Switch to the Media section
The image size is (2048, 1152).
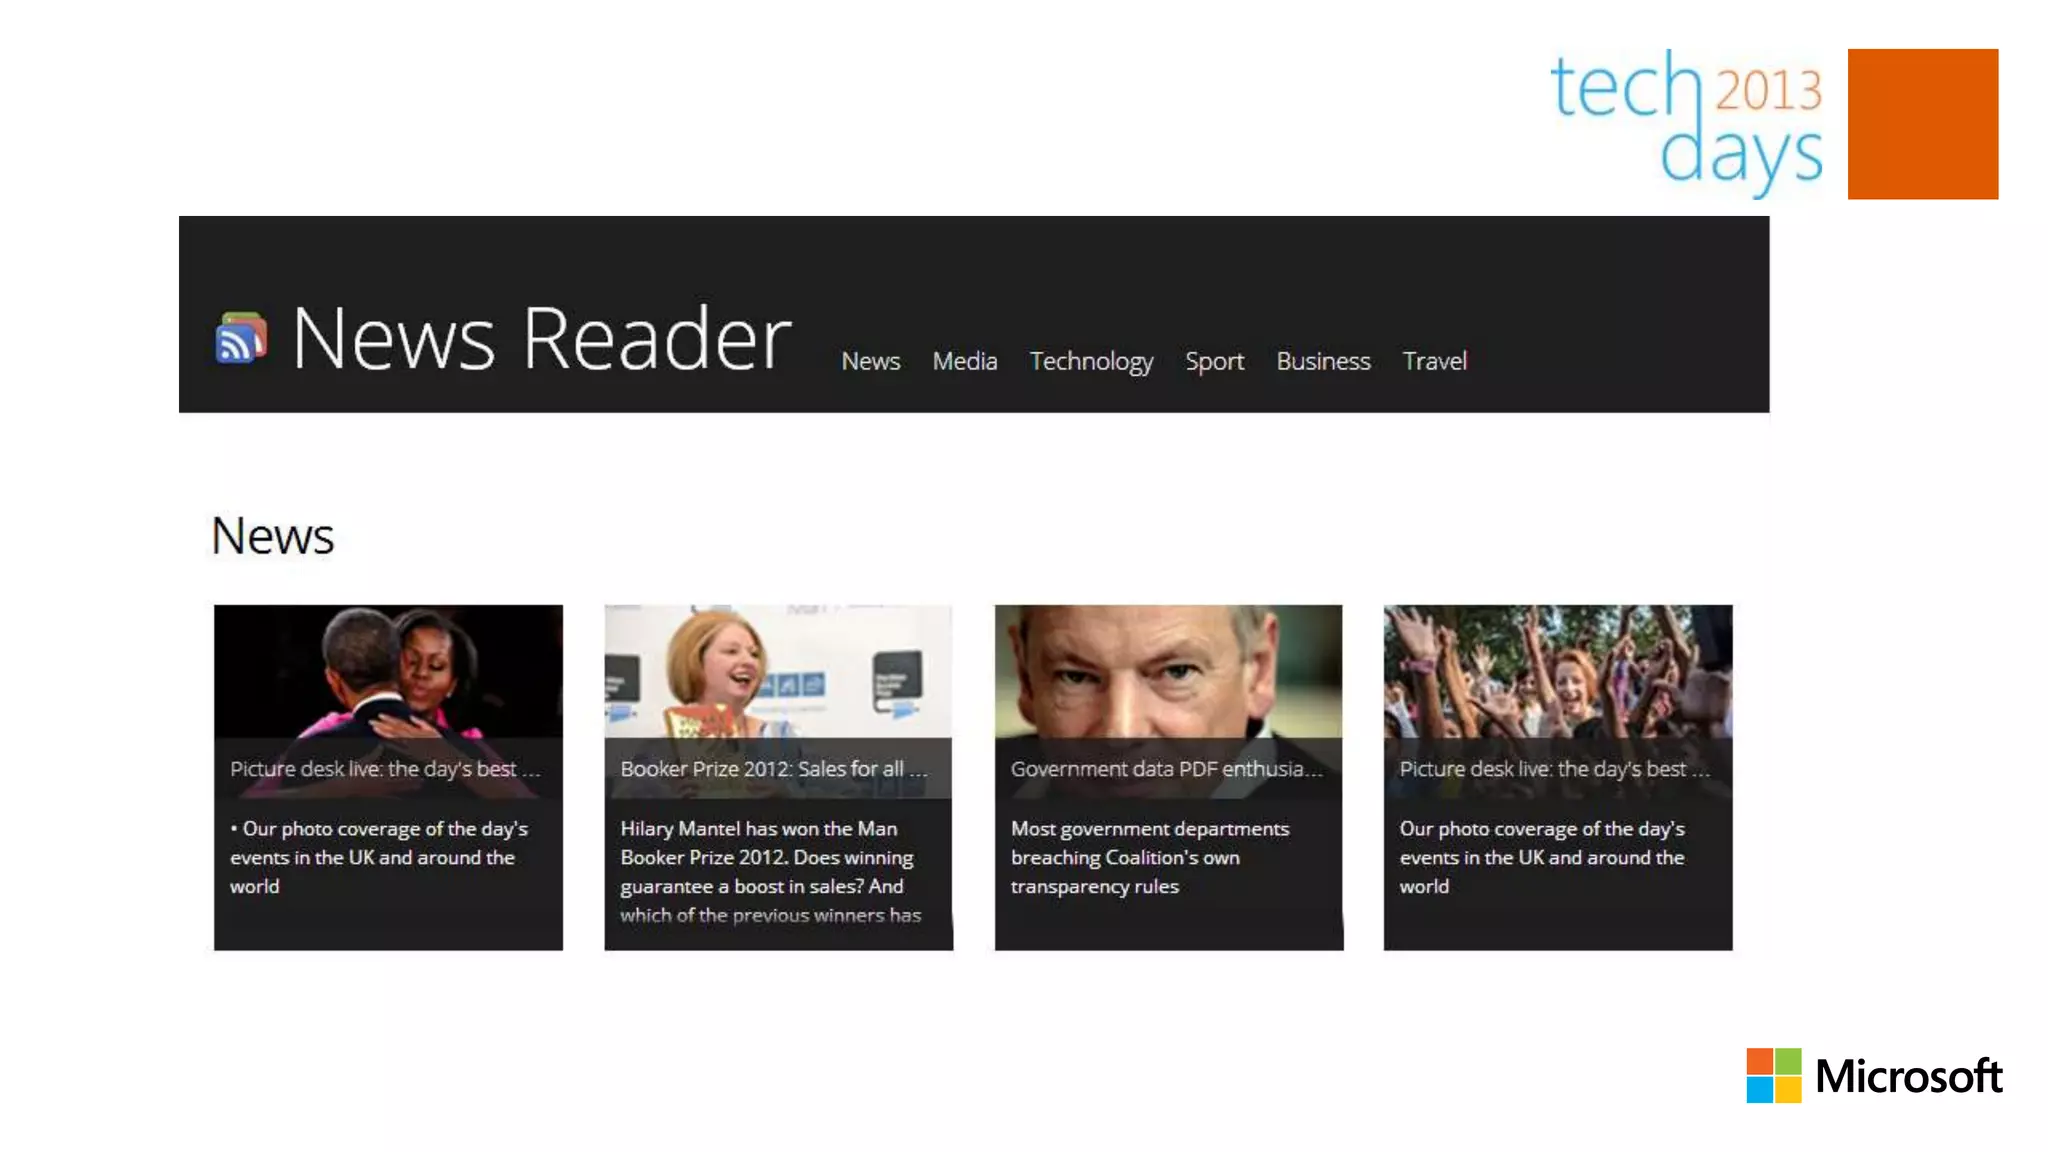[x=964, y=361]
